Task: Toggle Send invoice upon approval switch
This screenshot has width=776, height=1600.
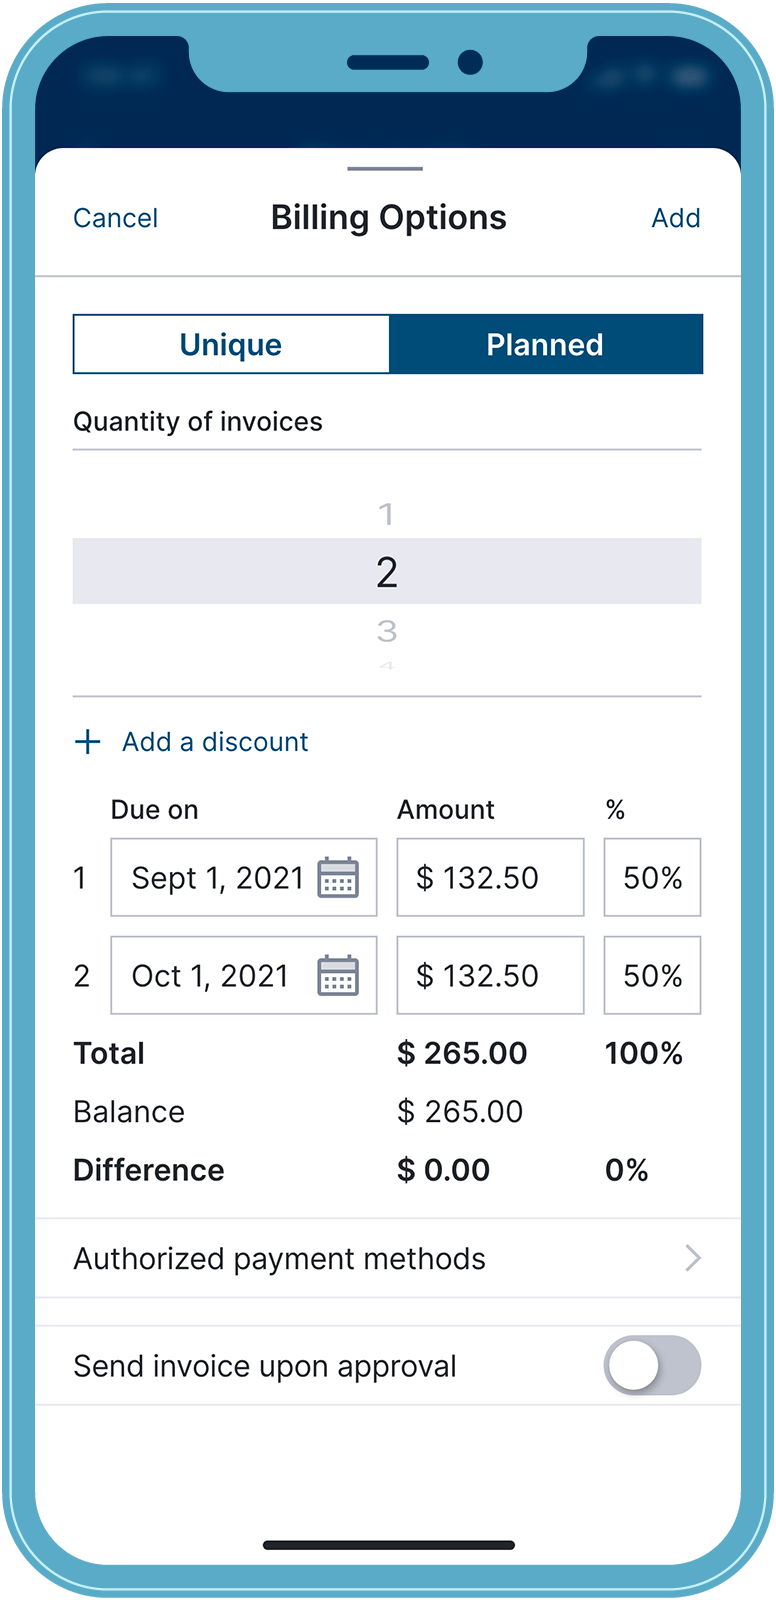Action: (652, 1366)
